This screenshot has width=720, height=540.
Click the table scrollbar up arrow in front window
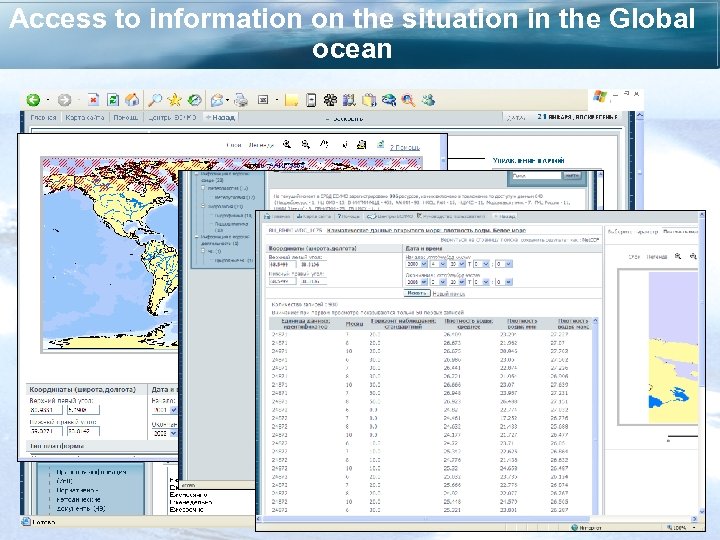point(595,321)
